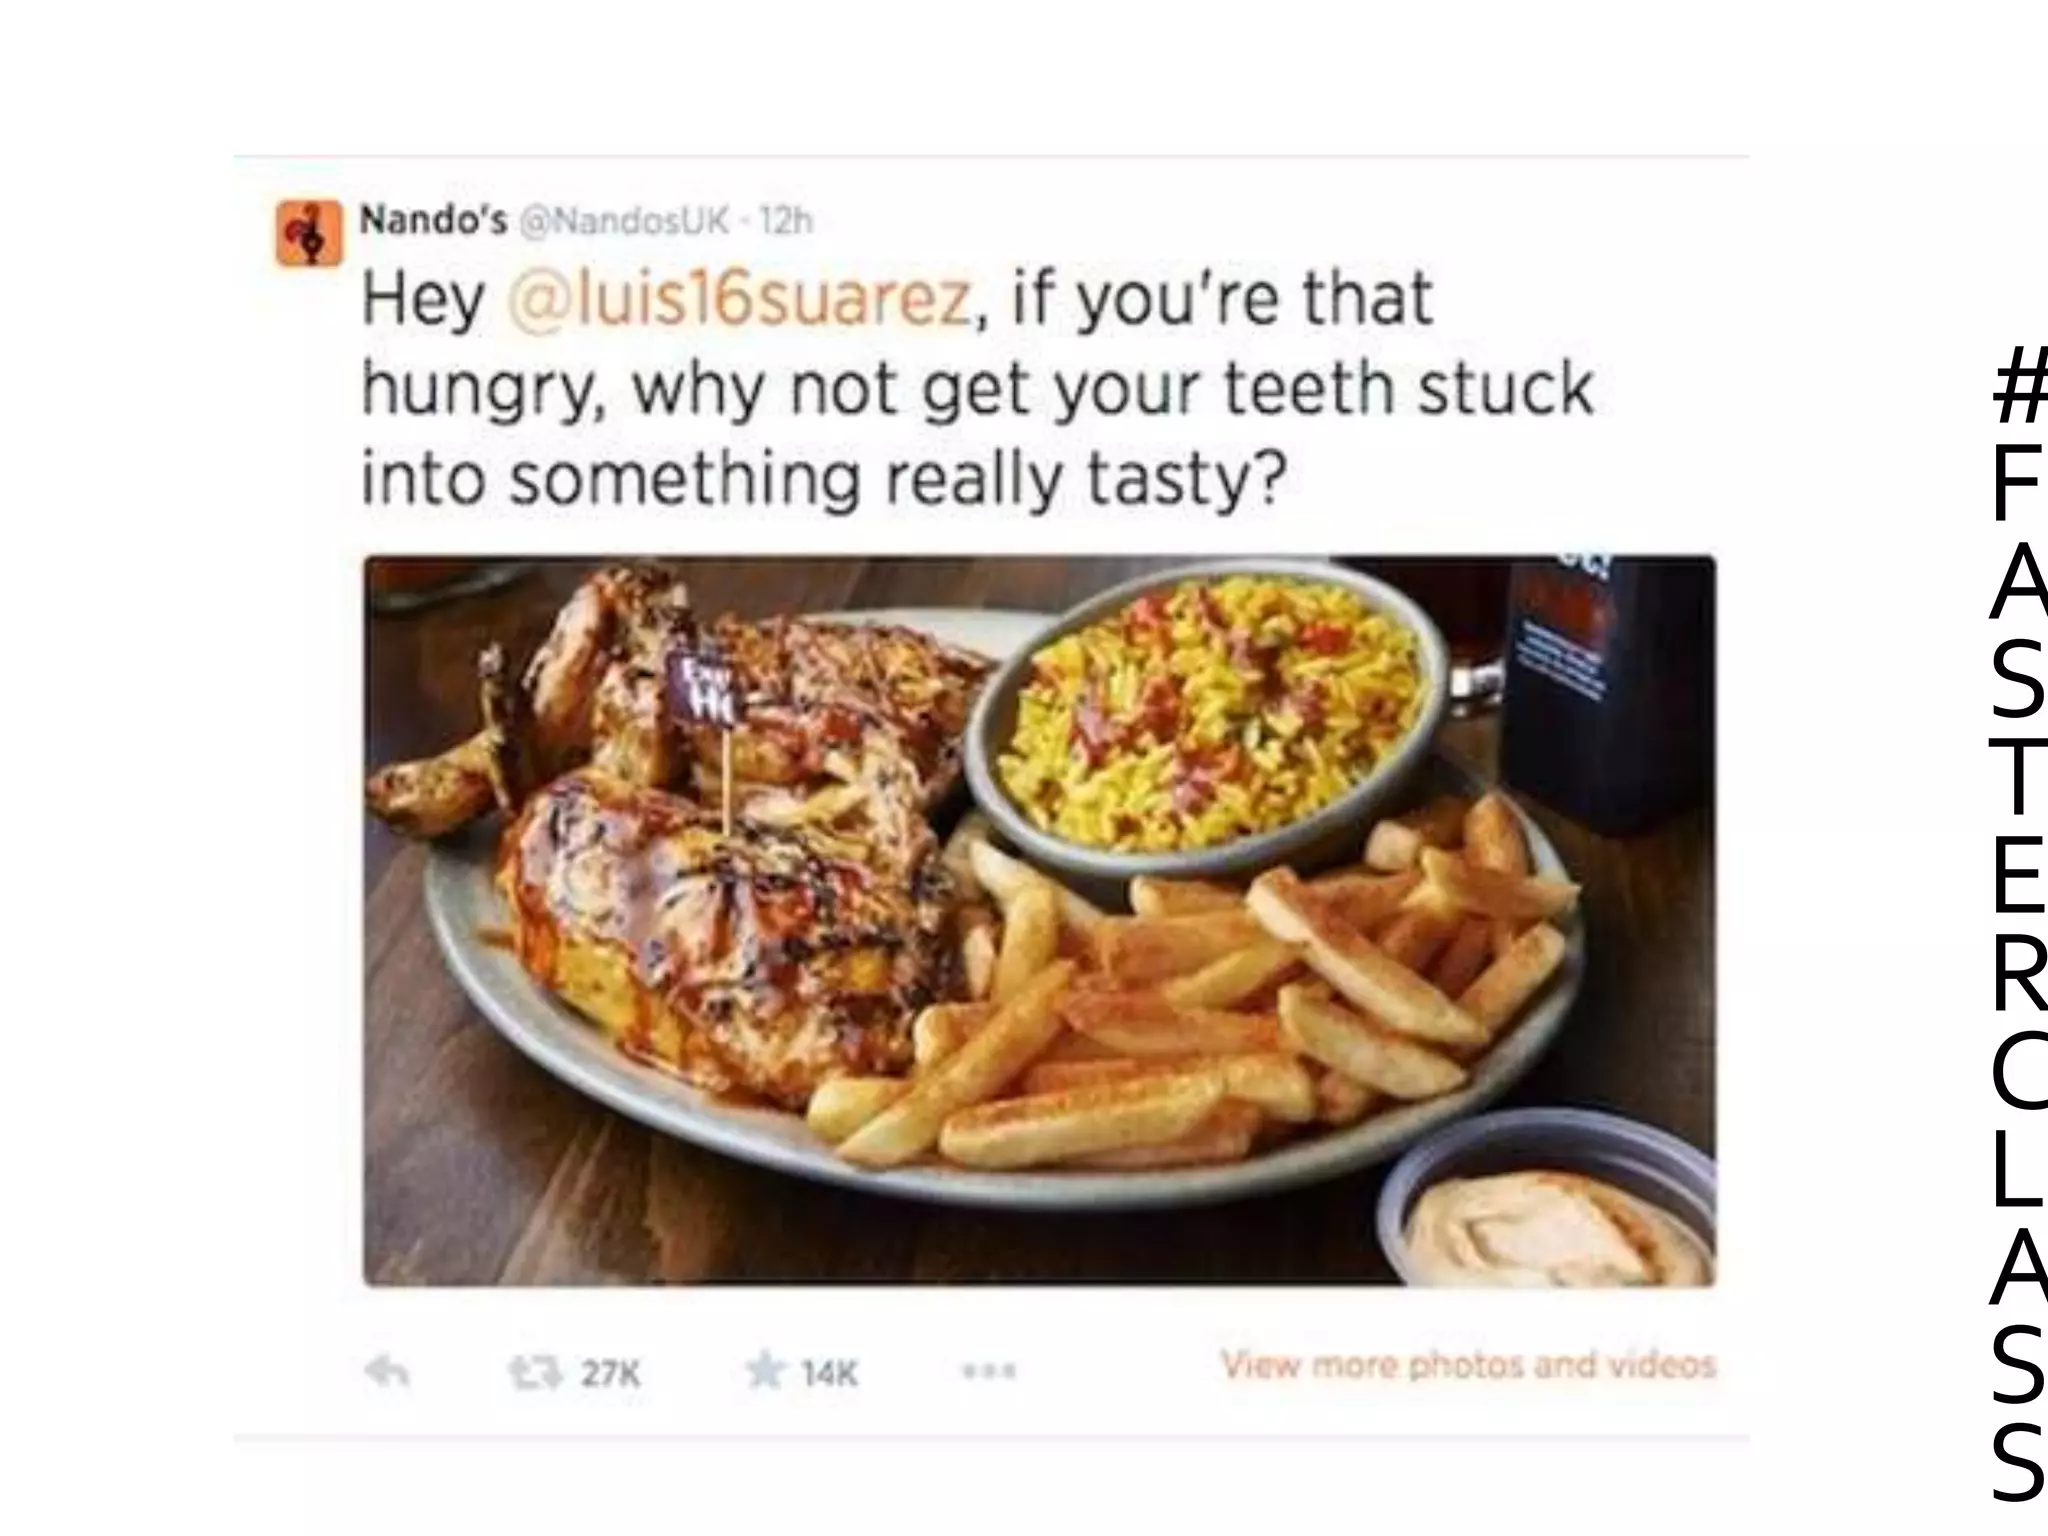Open the Nando's display name link
The width and height of the screenshot is (2048, 1536).
tap(434, 219)
